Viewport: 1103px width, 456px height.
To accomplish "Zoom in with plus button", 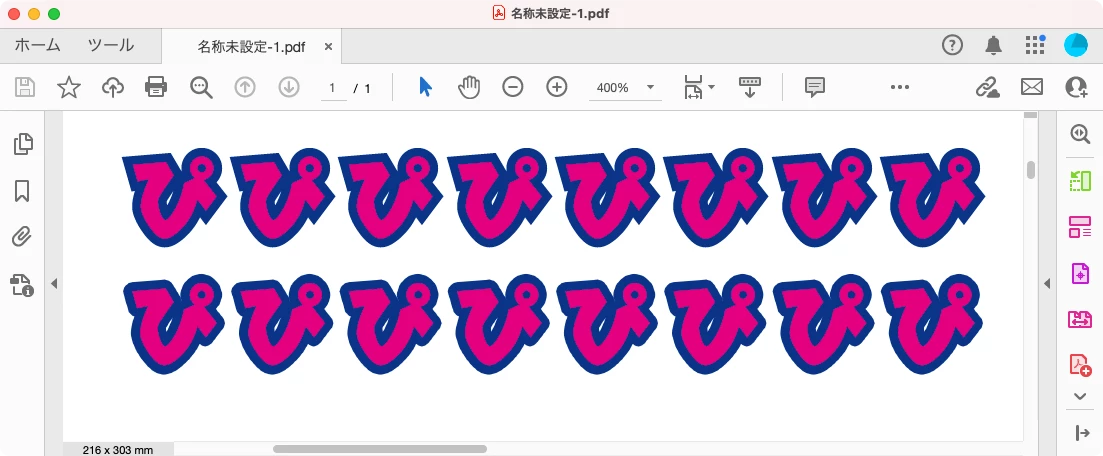I will point(556,87).
